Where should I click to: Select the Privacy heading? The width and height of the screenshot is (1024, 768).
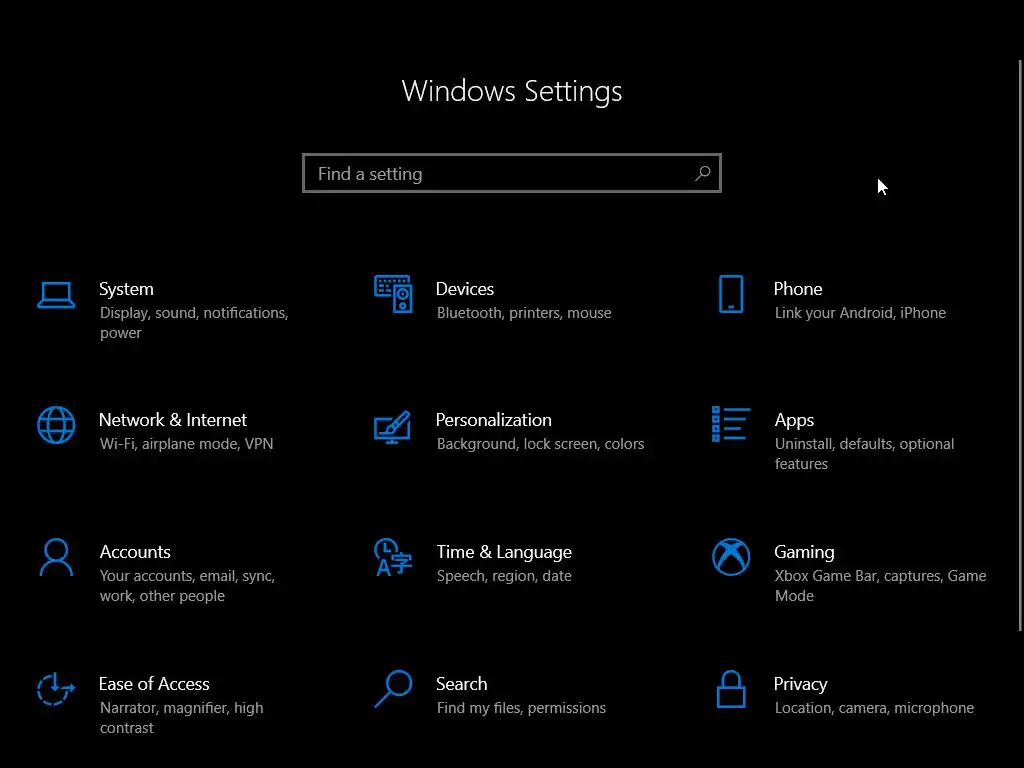click(801, 684)
